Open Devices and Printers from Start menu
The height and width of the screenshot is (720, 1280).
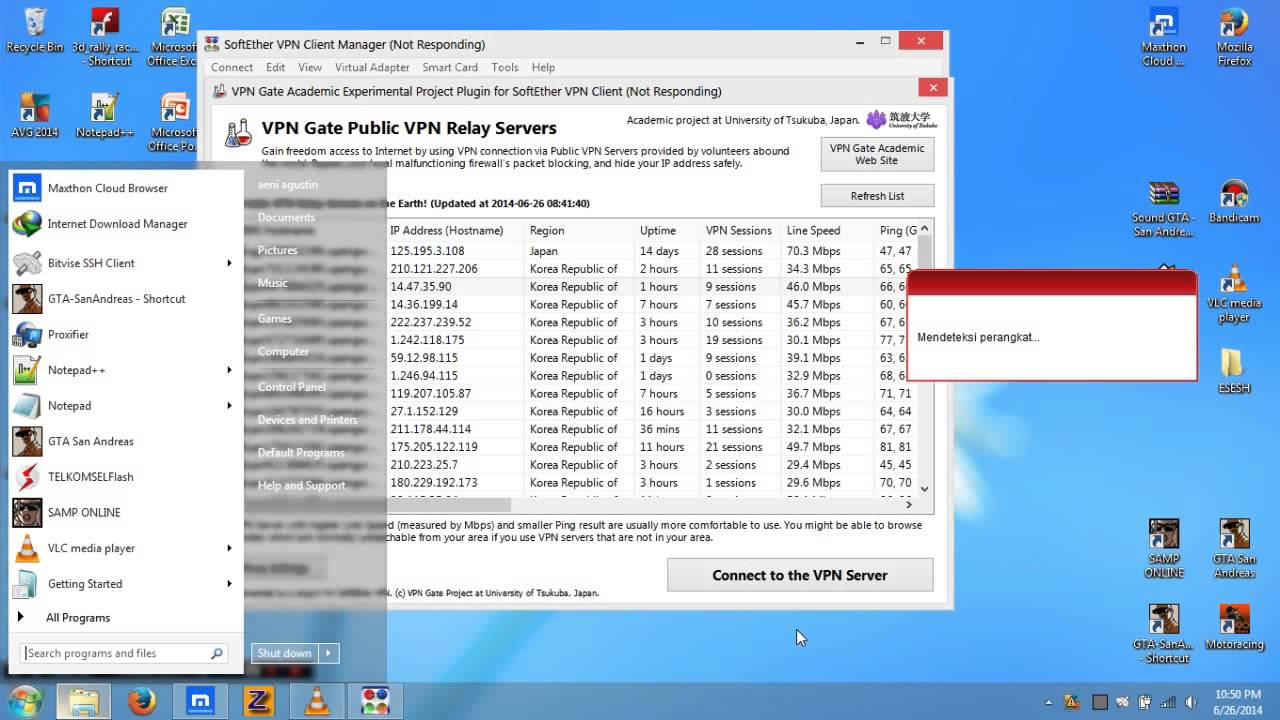[x=308, y=420]
